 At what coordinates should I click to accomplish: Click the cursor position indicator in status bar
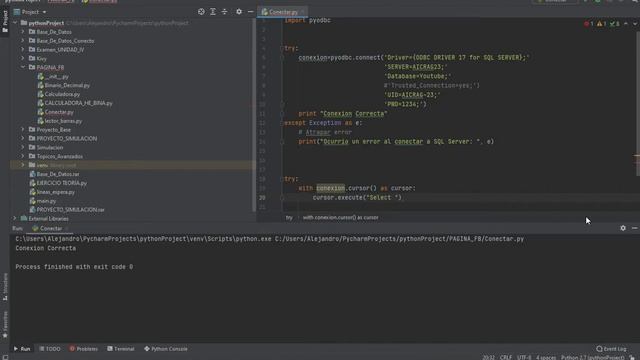coord(488,357)
